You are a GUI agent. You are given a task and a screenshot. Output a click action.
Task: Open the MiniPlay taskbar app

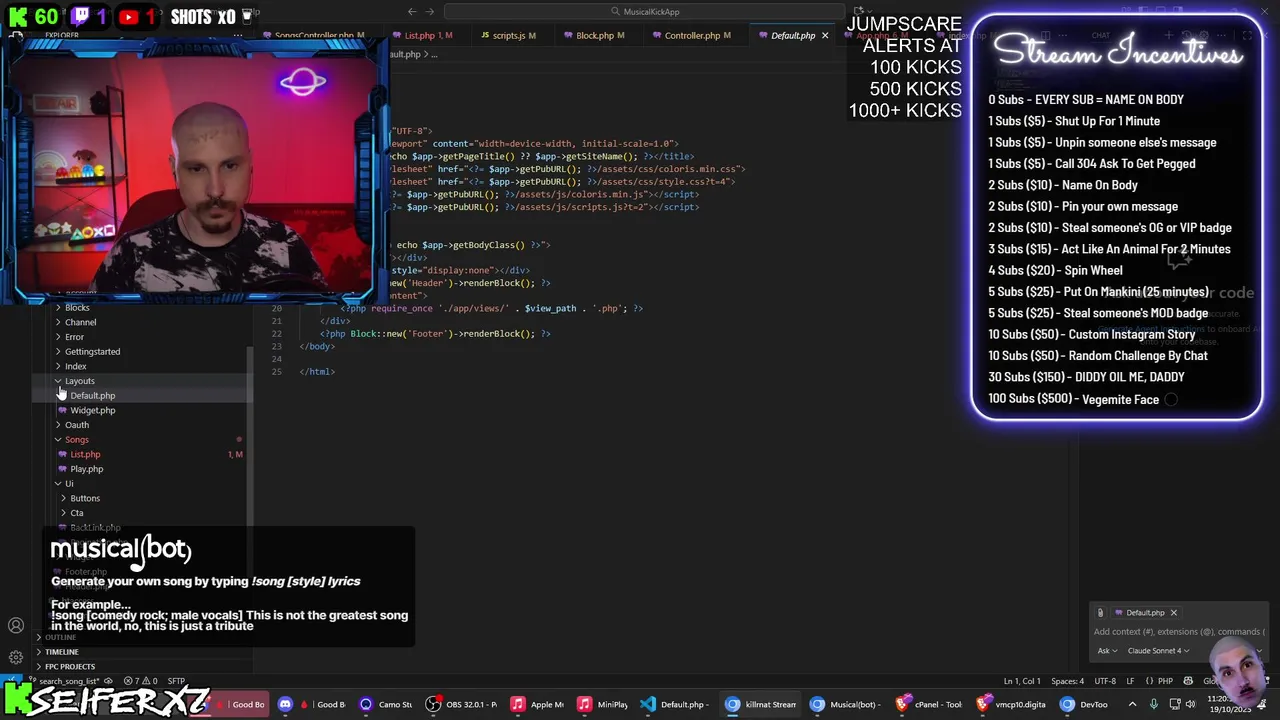click(x=603, y=704)
